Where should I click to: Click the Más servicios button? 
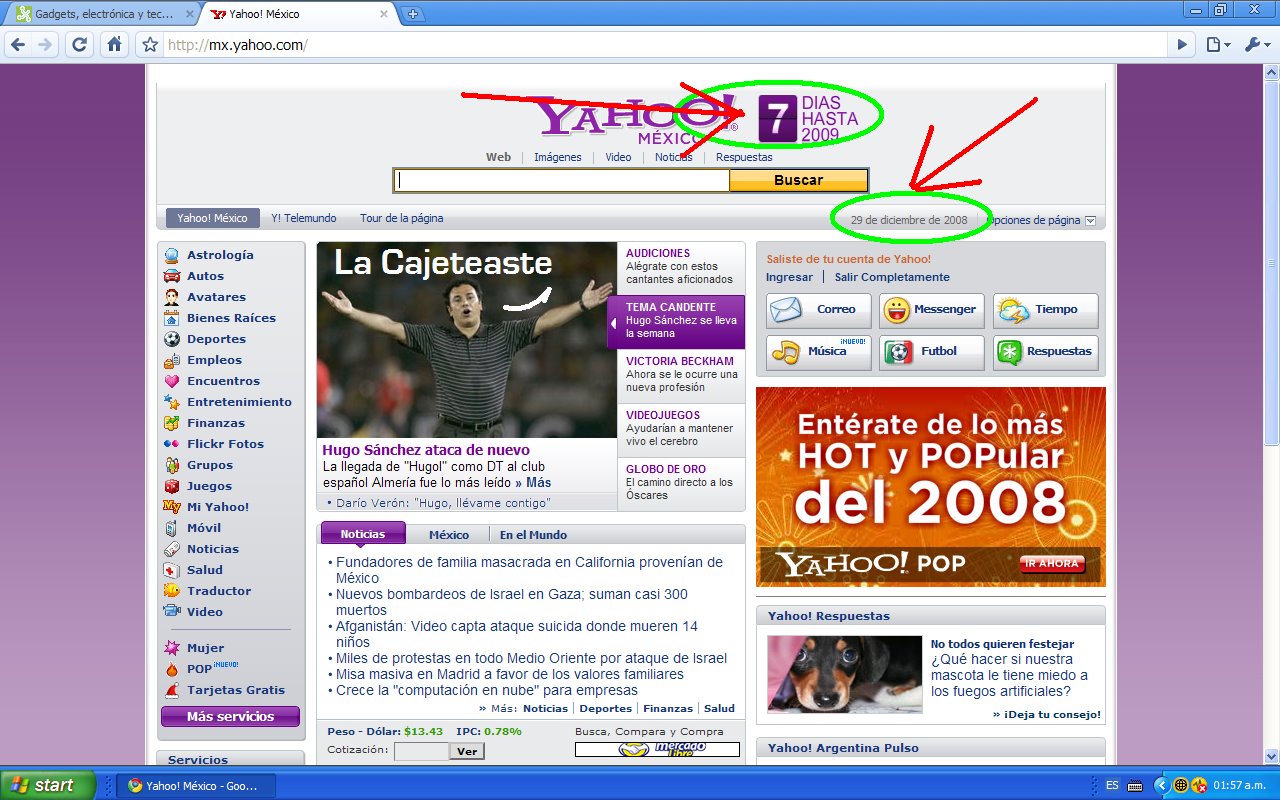pyautogui.click(x=230, y=717)
